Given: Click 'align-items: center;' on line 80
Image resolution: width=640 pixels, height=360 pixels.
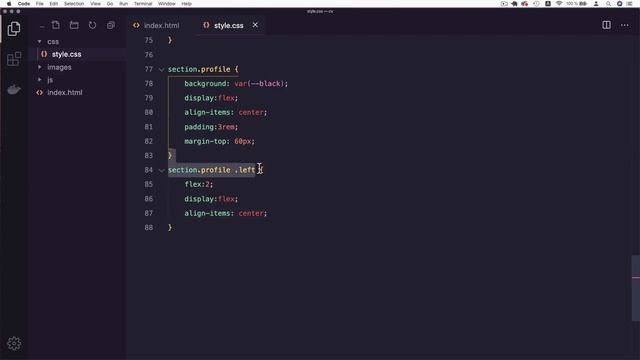Looking at the screenshot, I should coord(225,112).
